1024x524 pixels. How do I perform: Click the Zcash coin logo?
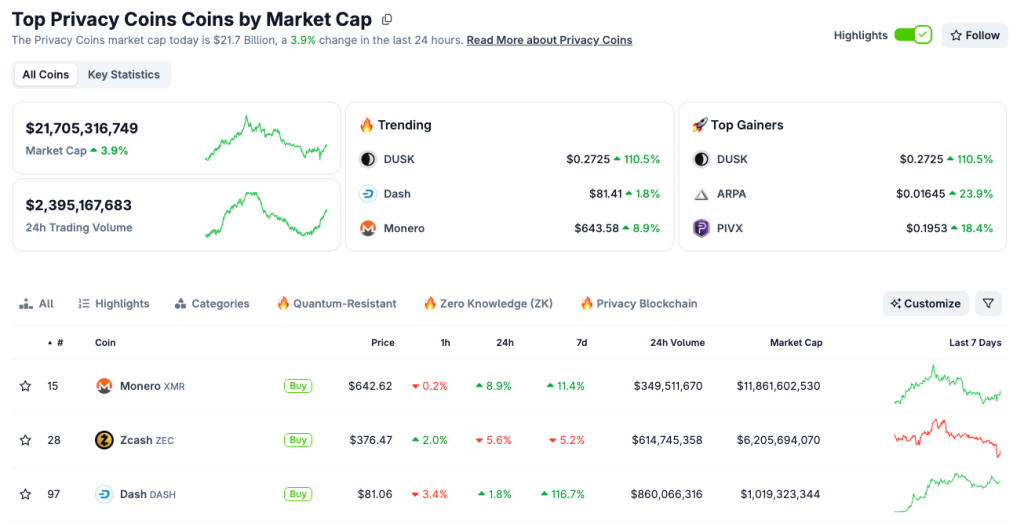tap(104, 440)
